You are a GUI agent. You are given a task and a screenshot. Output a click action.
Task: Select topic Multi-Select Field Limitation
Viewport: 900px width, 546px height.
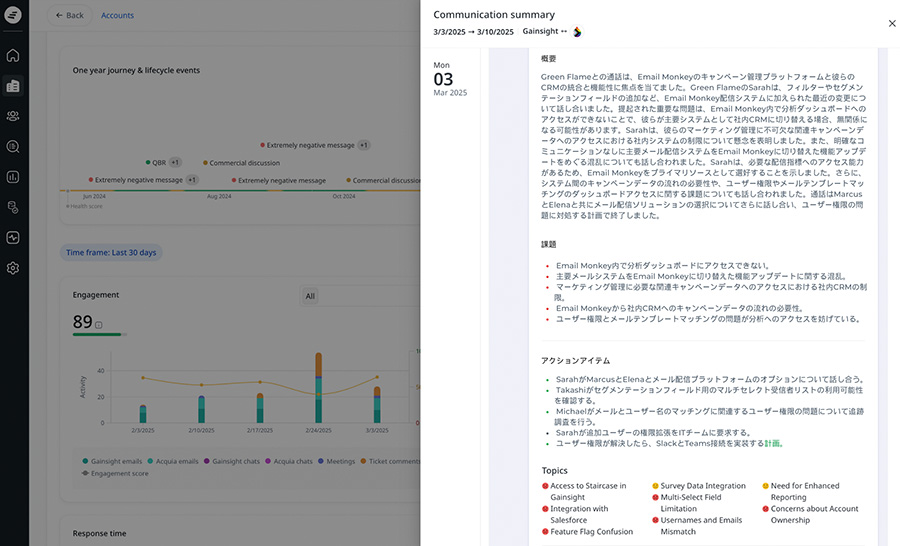[x=687, y=503]
